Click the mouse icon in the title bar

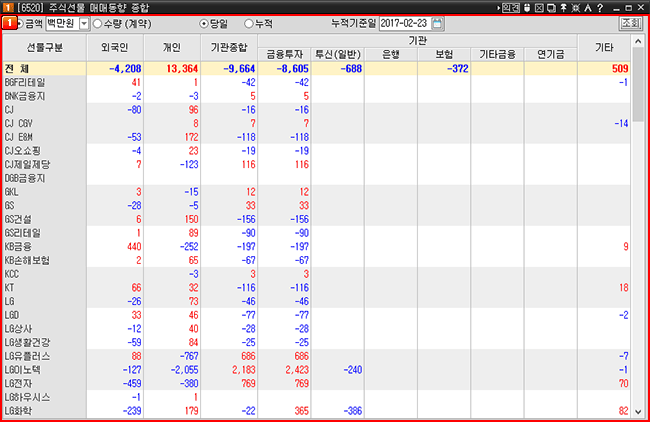[x=527, y=8]
